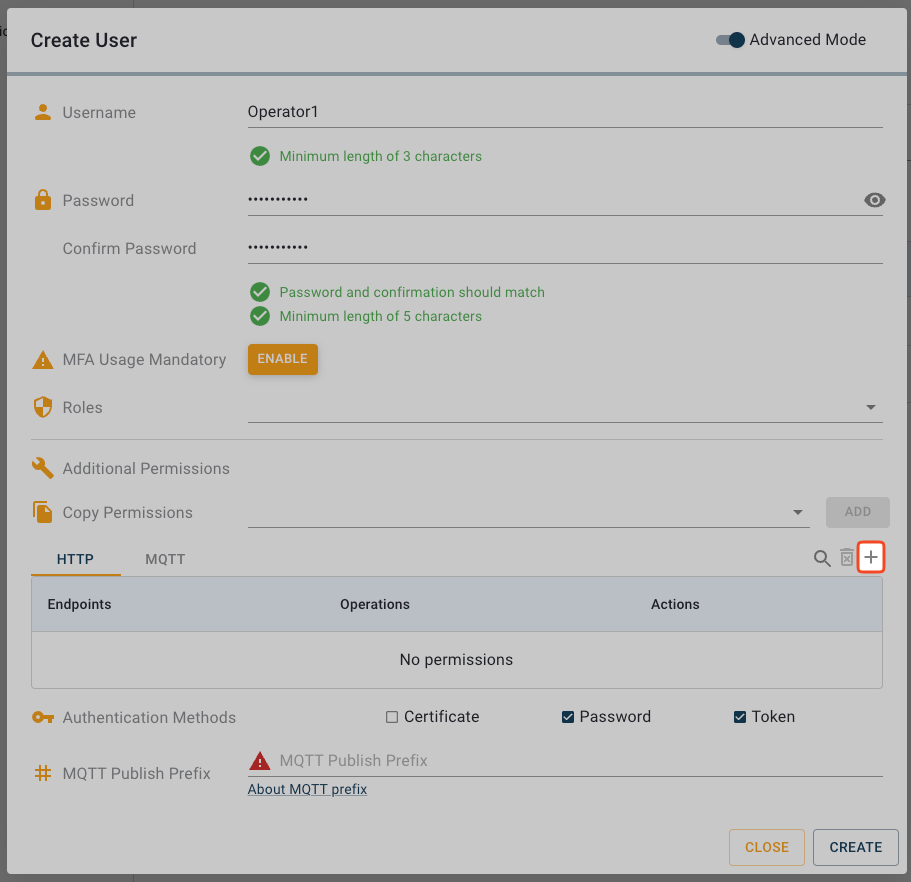Toggle the Certificate authentication checkbox
Screen dimensions: 911x882
click(x=393, y=716)
